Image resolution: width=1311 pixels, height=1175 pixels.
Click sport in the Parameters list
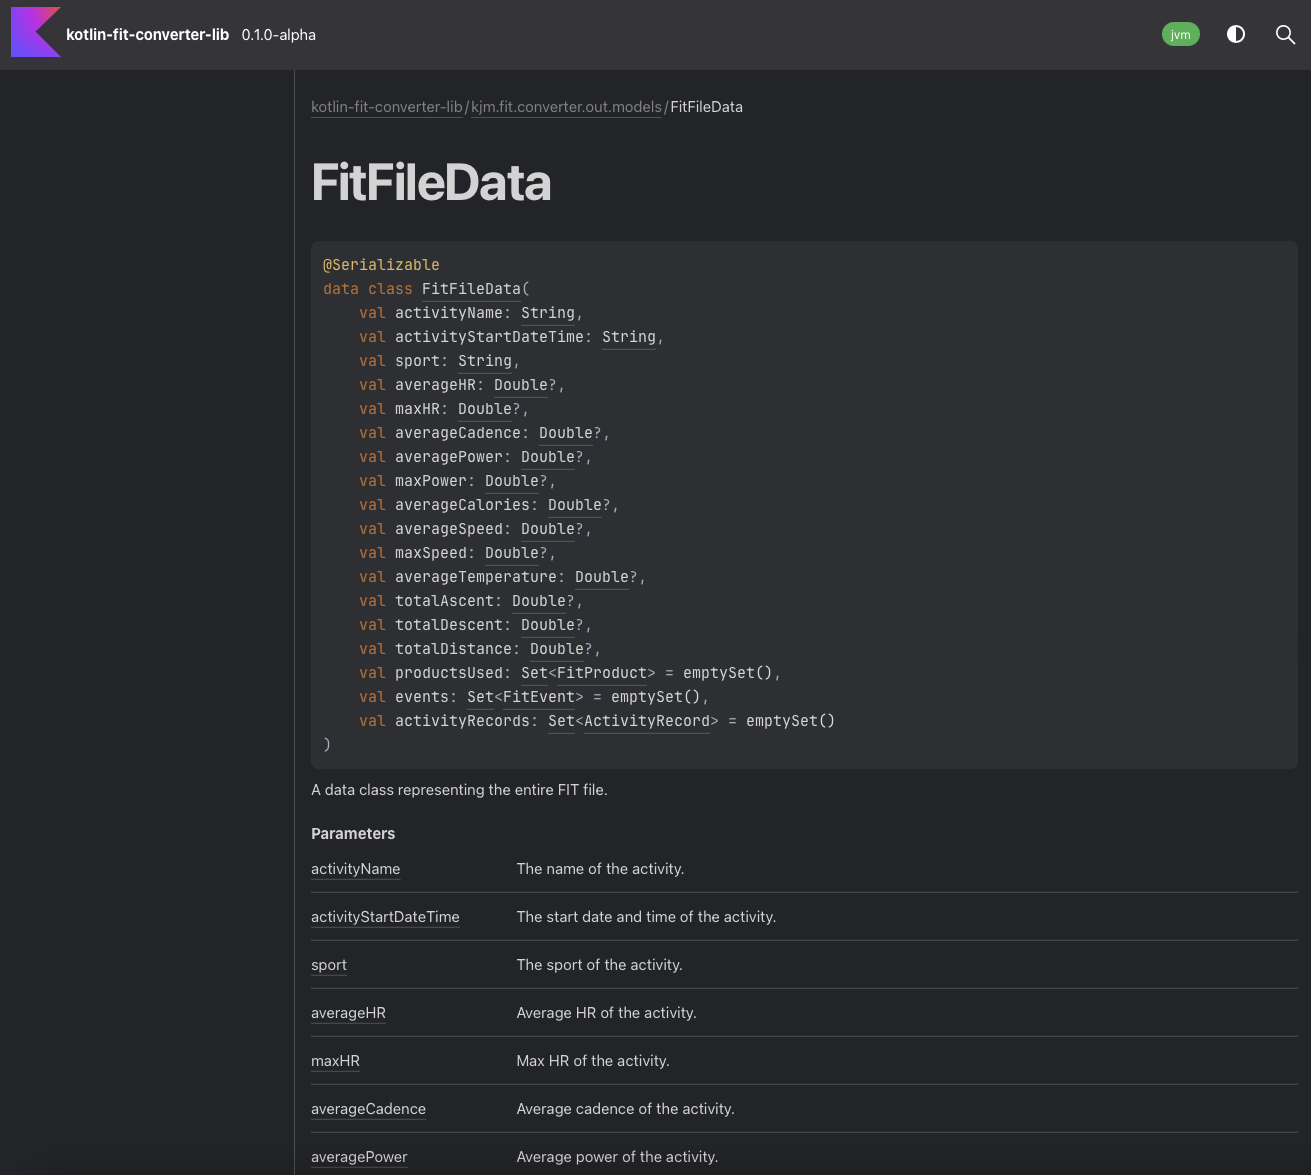[x=329, y=965]
